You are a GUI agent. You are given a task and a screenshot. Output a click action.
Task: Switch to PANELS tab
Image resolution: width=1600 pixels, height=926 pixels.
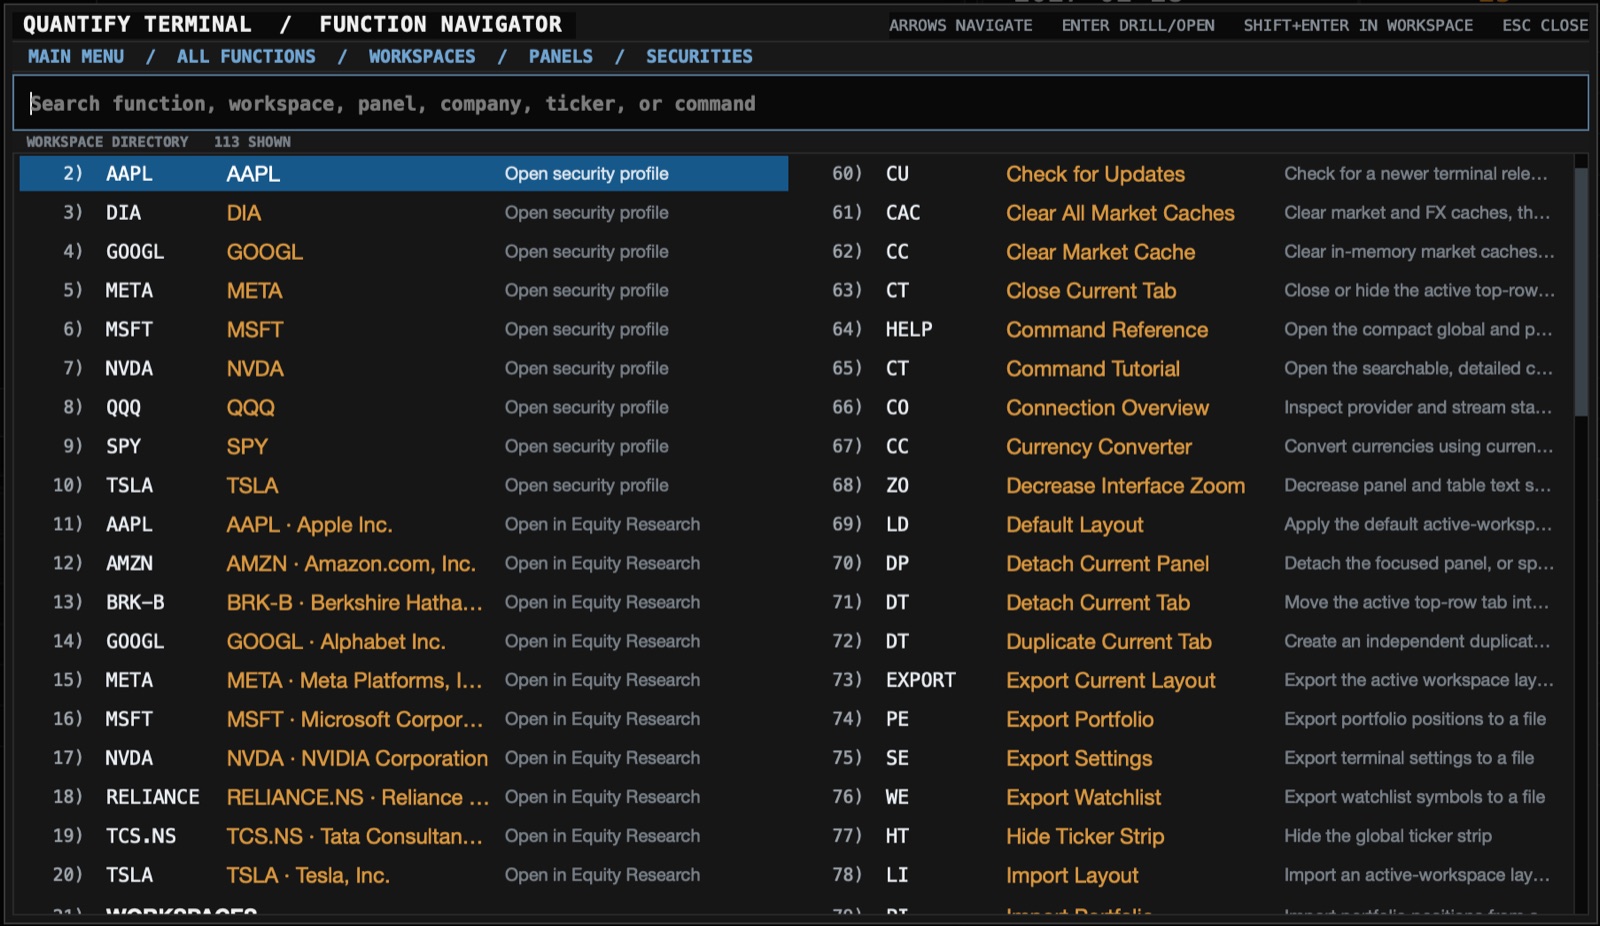[x=561, y=57]
